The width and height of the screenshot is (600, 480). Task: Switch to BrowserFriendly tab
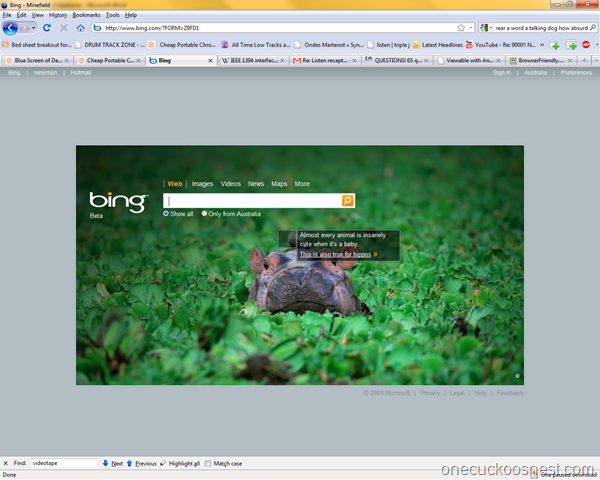(541, 60)
